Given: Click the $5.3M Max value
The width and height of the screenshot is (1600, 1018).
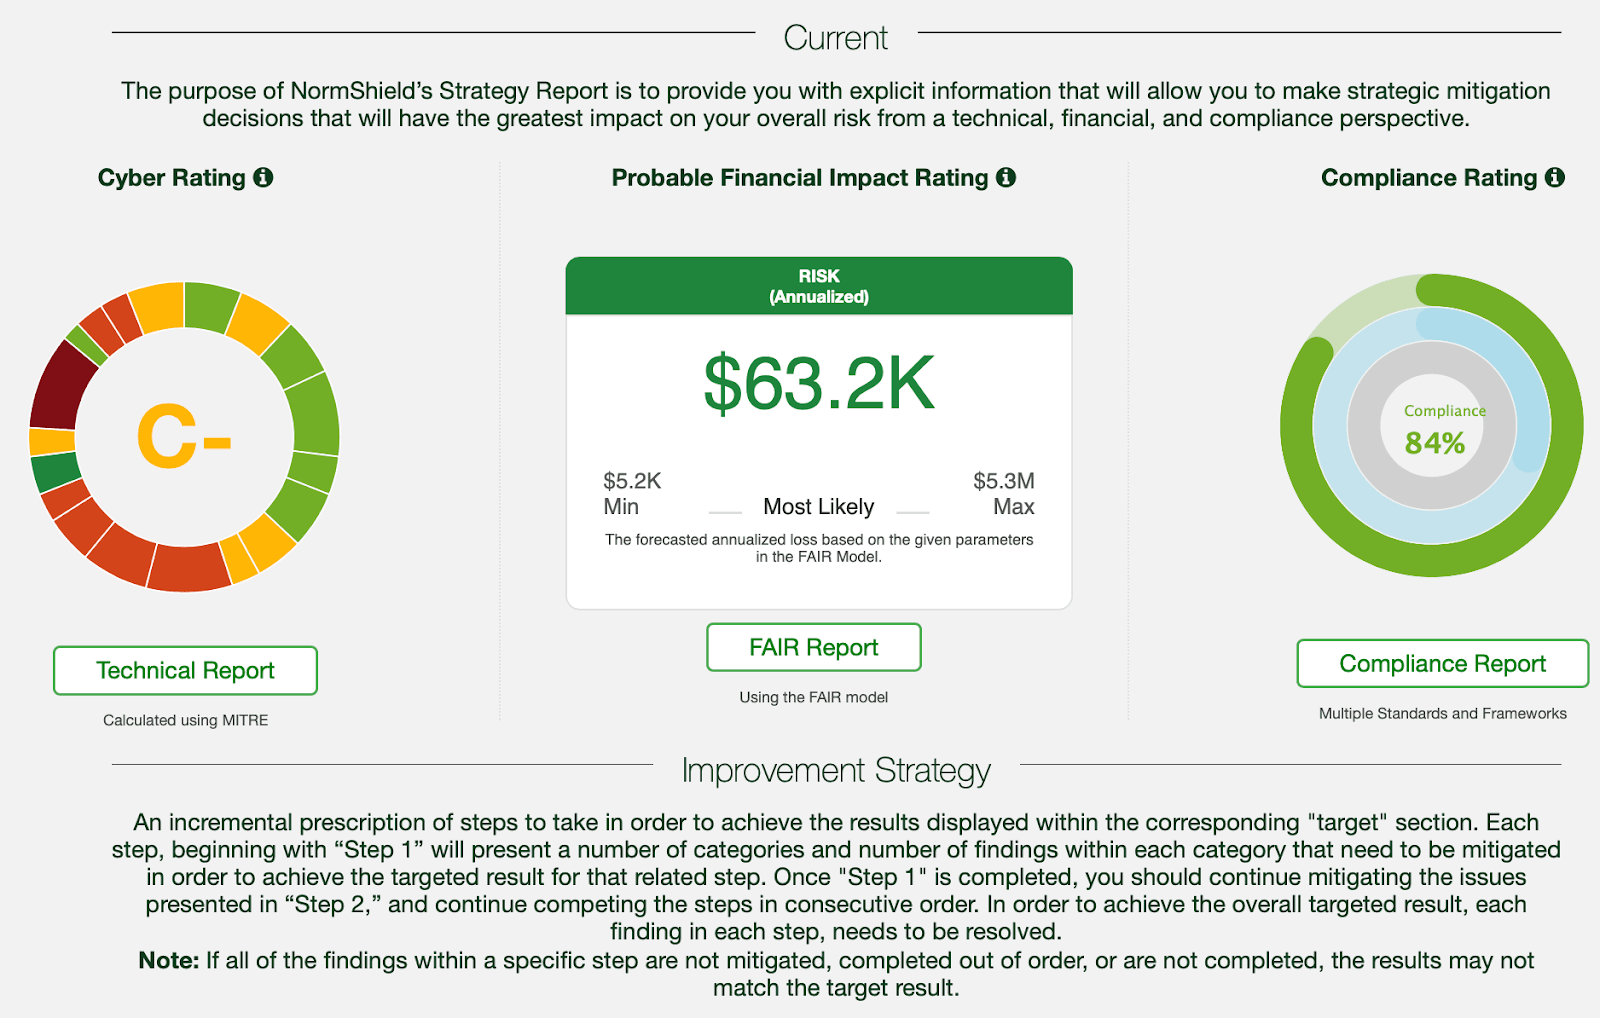Looking at the screenshot, I should click(1003, 481).
